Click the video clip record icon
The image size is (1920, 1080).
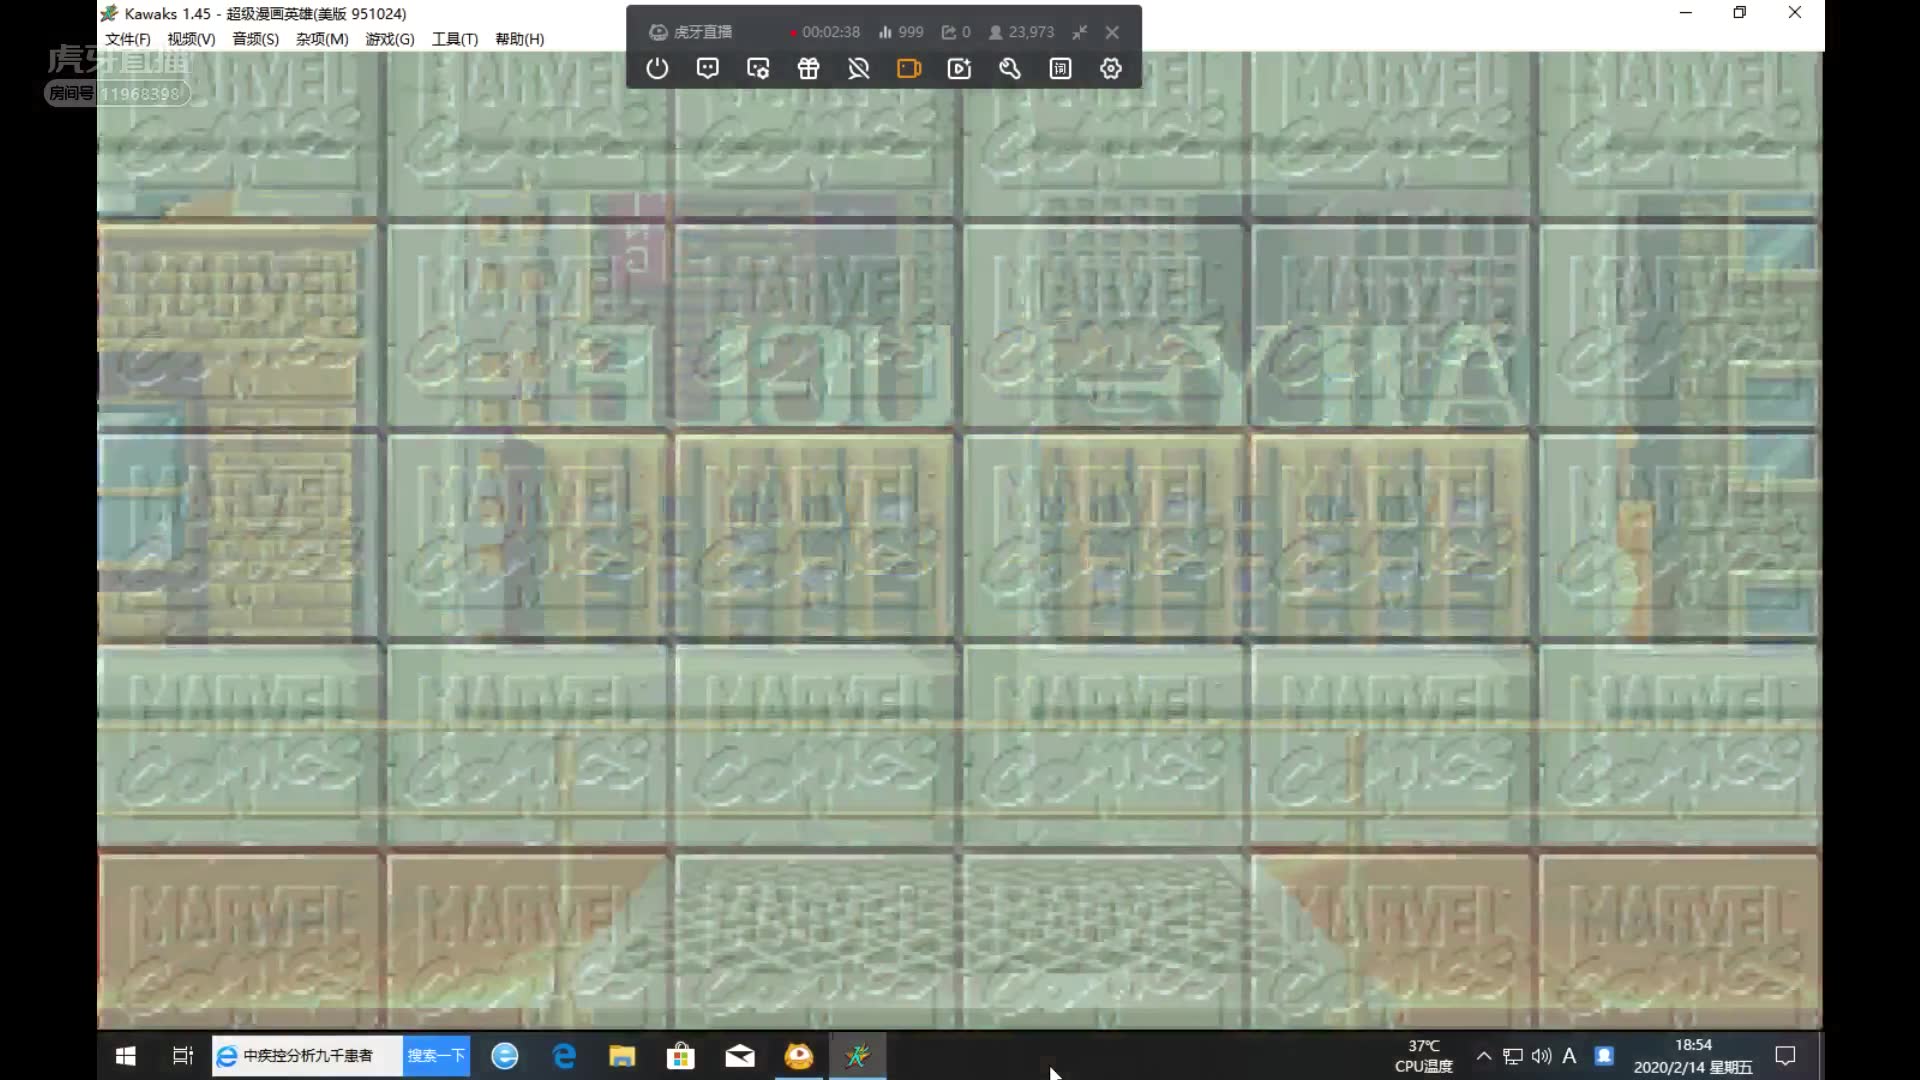(959, 69)
